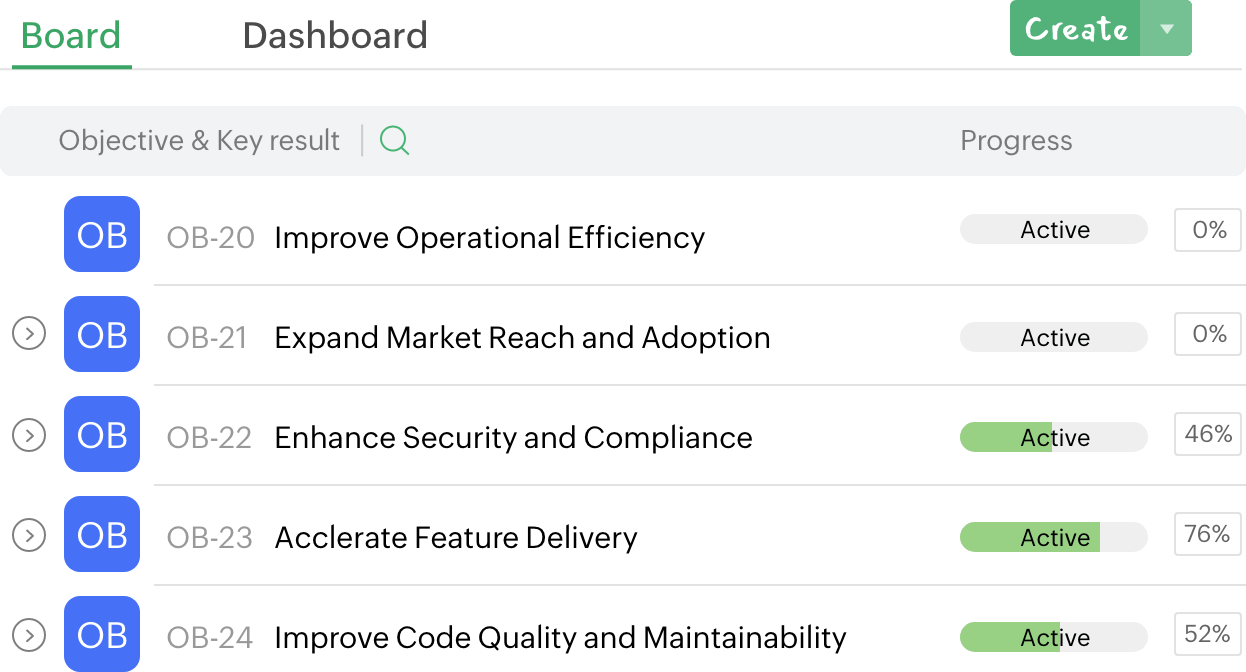Click the fourth objective's Active progress bar
Image resolution: width=1246 pixels, height=672 pixels.
tap(1054, 538)
